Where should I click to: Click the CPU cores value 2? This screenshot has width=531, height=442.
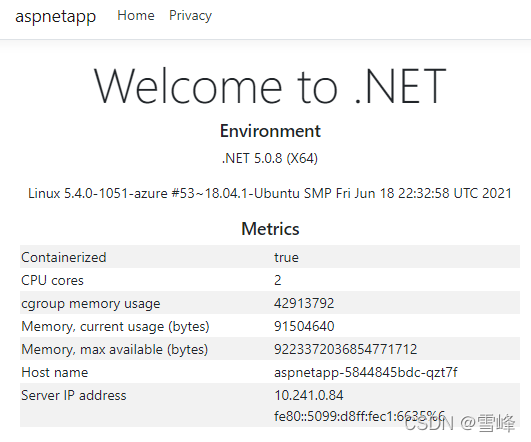[278, 280]
